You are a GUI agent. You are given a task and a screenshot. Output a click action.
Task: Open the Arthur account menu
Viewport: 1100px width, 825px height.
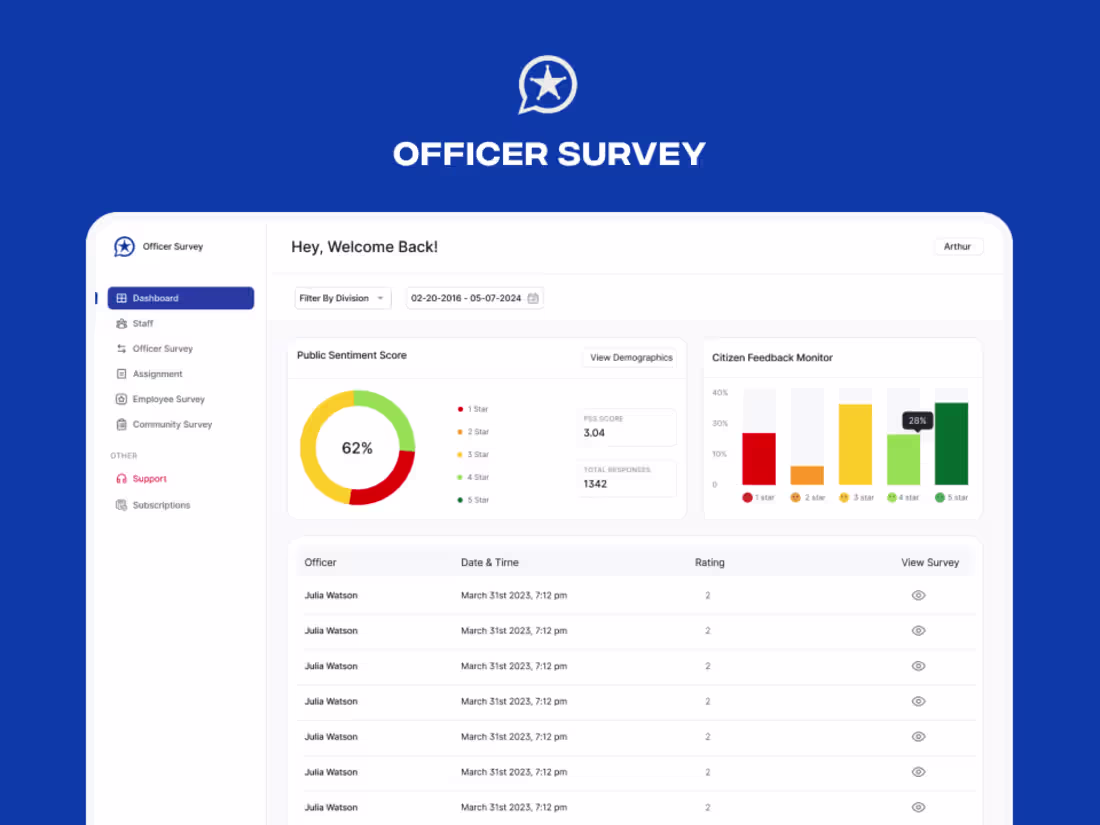(958, 246)
